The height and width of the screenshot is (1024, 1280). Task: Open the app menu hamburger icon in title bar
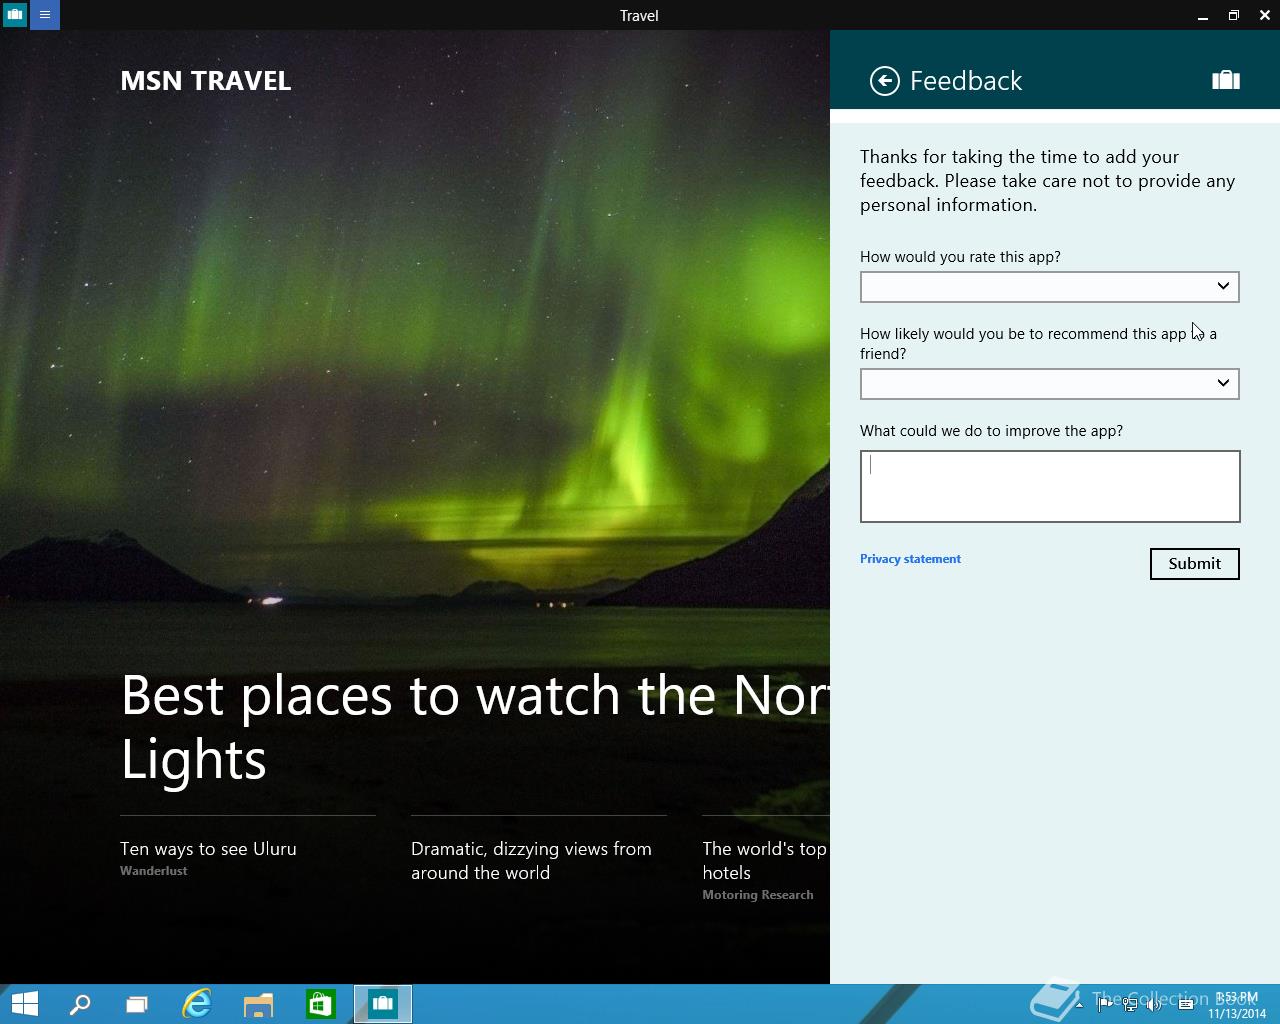45,15
